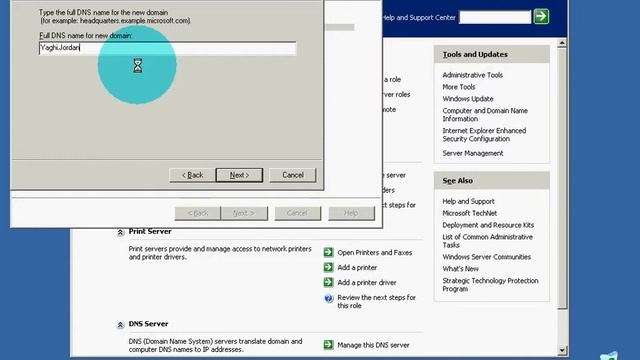Image resolution: width=640 pixels, height=360 pixels.
Task: Click the greyed Help button in the back dialog
Action: (351, 213)
